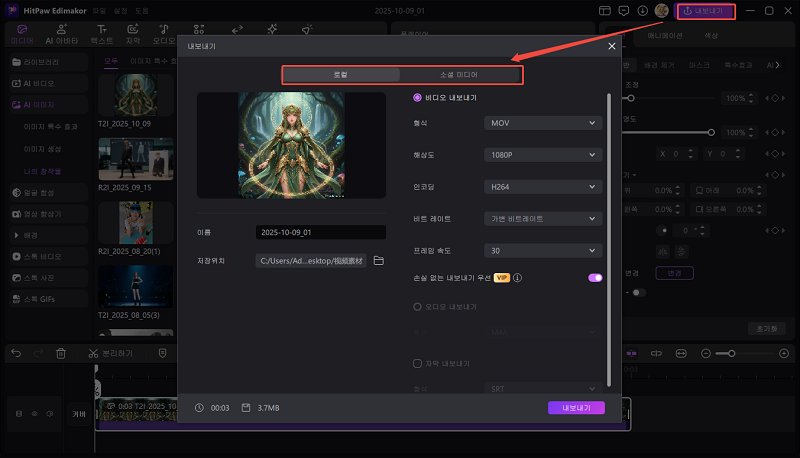The image size is (800, 458).
Task: Click the 이름 field with 2025-10-09_01
Action: 320,232
